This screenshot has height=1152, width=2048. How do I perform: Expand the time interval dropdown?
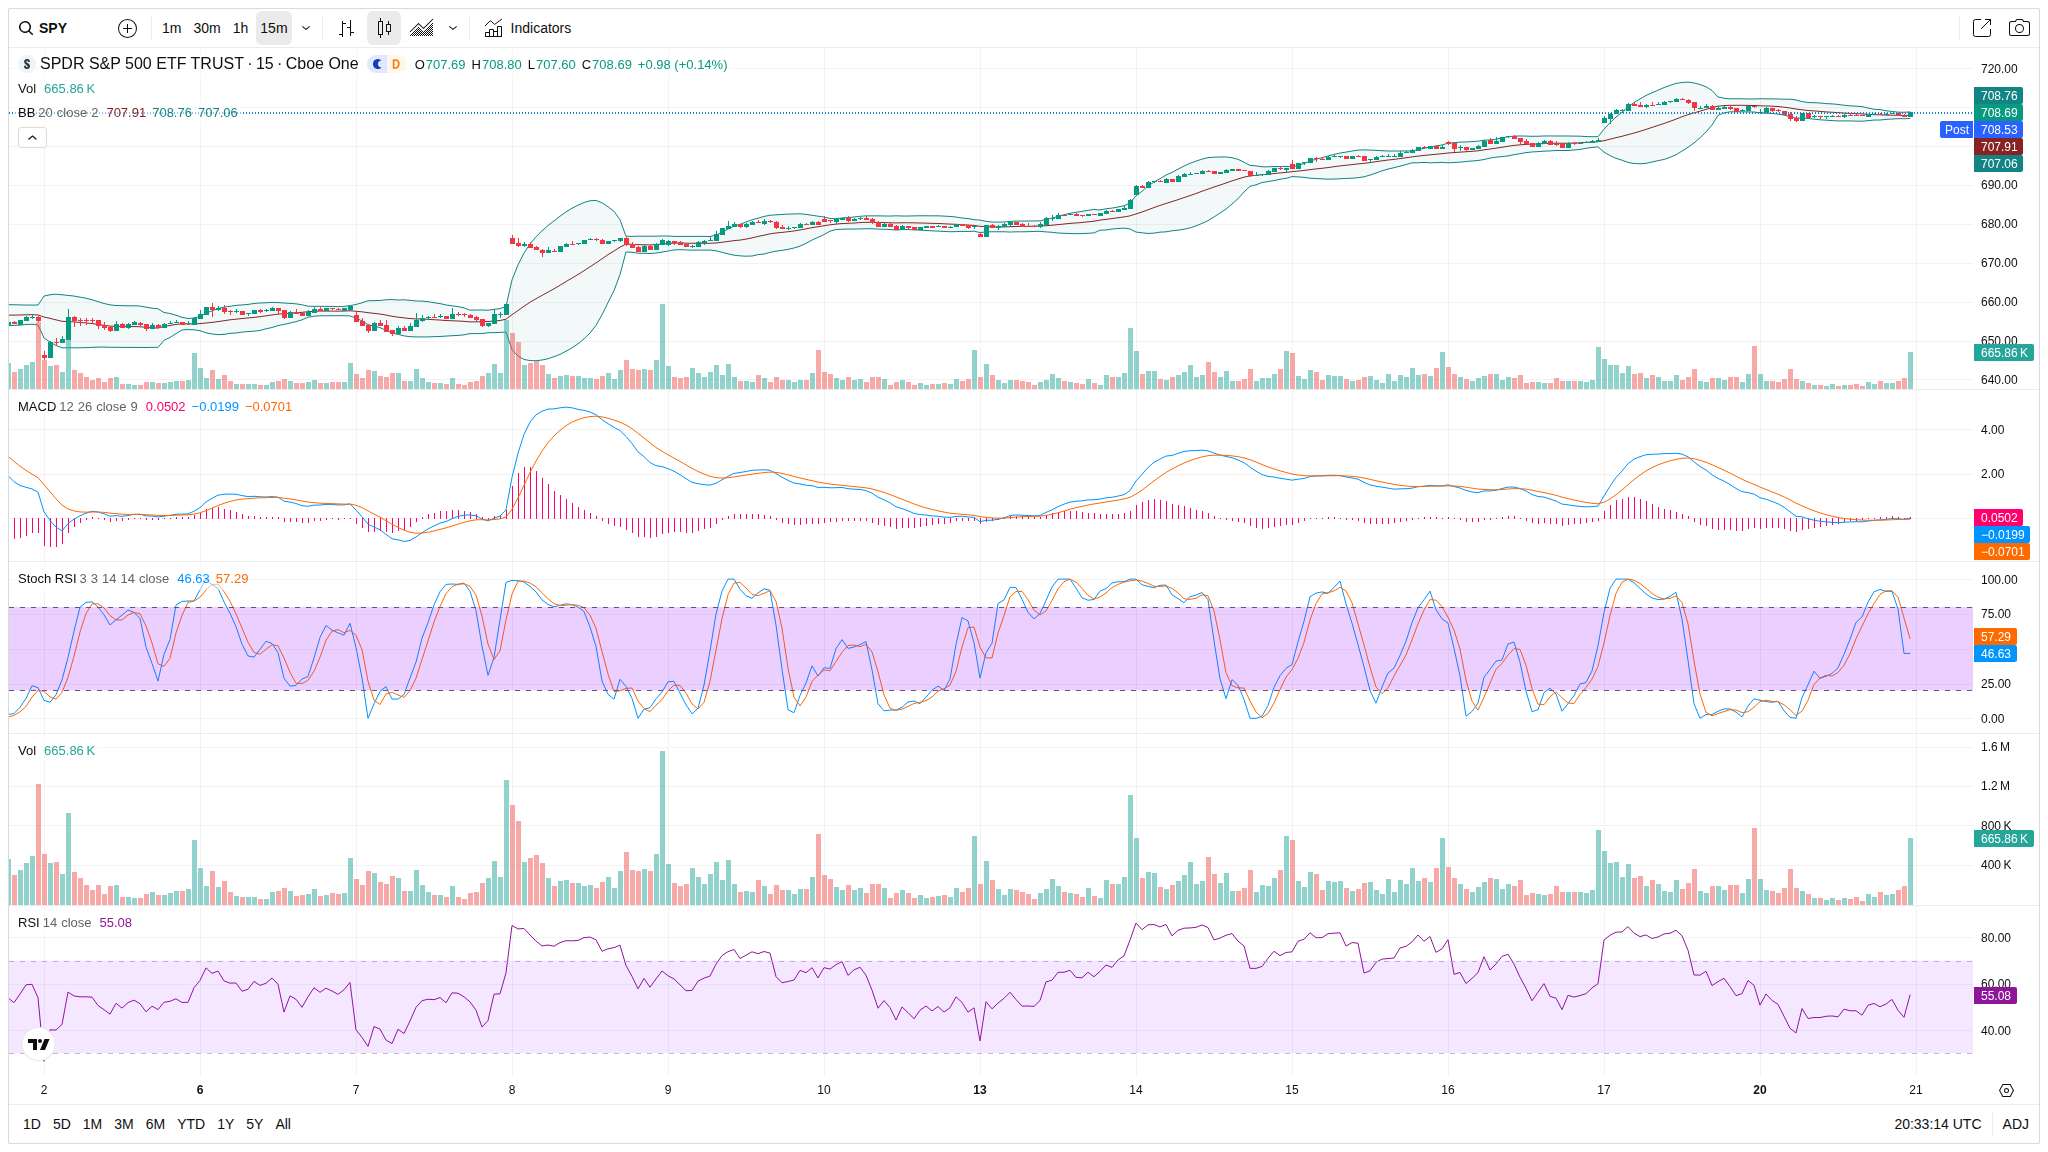(x=306, y=28)
